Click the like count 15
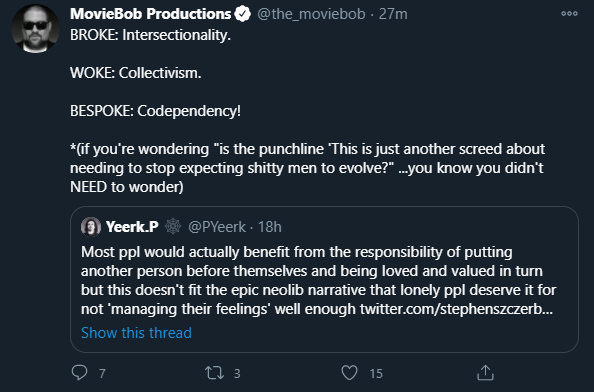The image size is (594, 392). [x=376, y=374]
